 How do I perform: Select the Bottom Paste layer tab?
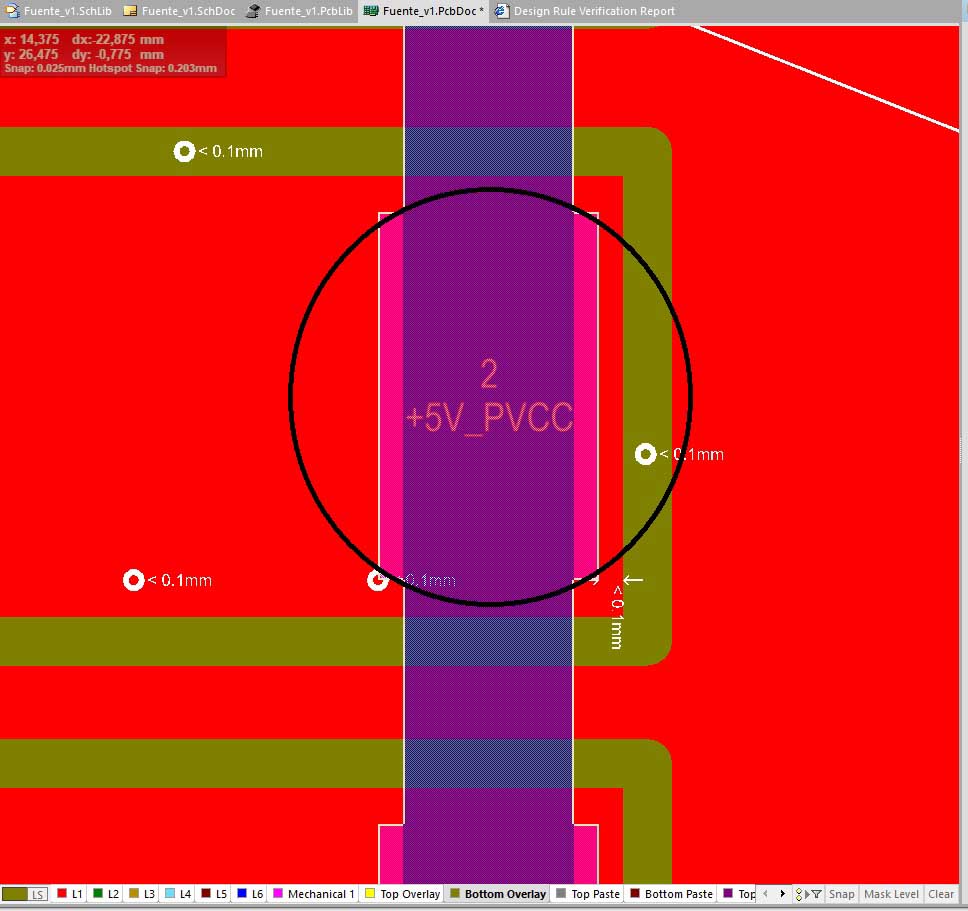[671, 894]
